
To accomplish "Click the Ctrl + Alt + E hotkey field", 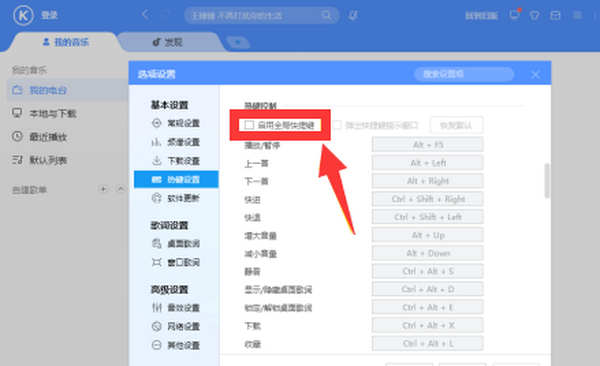I will coord(427,307).
